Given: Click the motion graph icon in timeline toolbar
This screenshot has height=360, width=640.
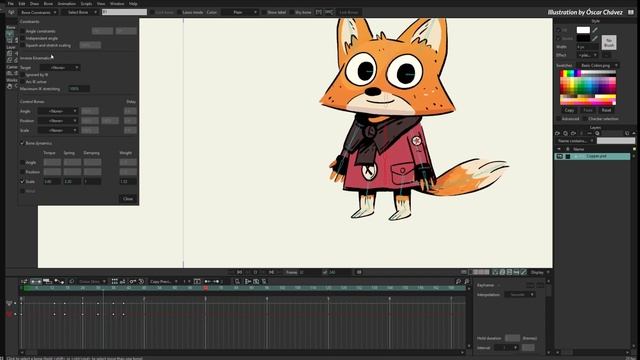Looking at the screenshot, I should (59, 281).
